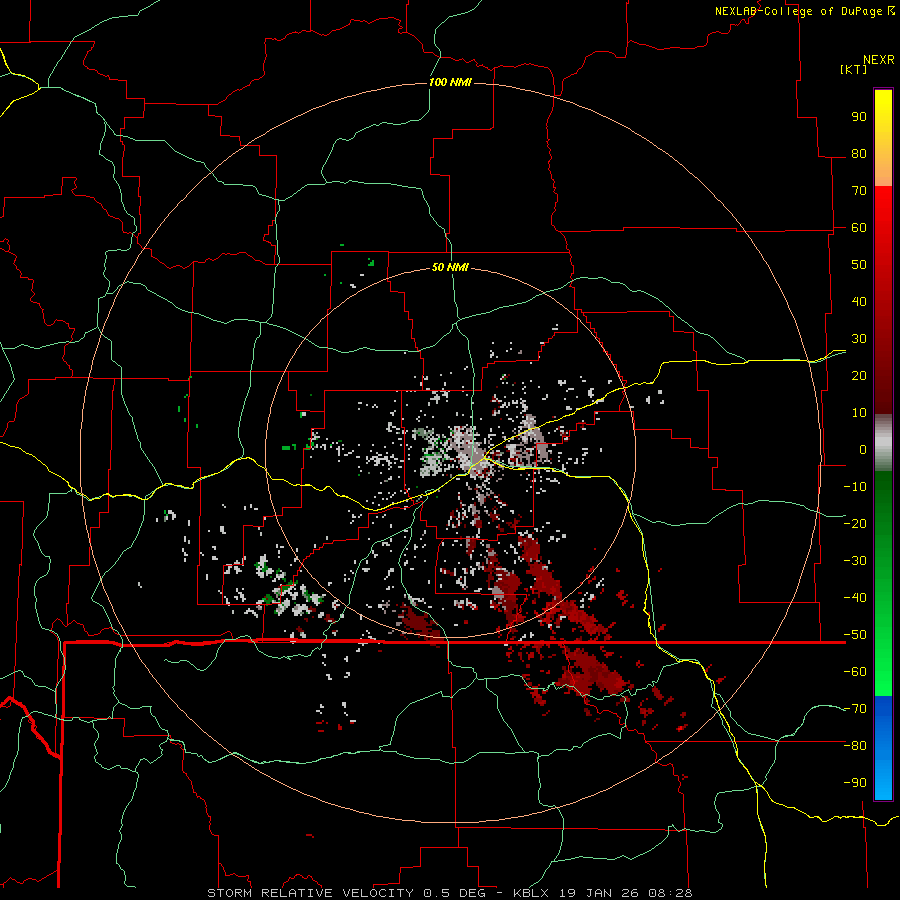Click the 20 value on the velocity scale
The width and height of the screenshot is (900, 900).
pyautogui.click(x=859, y=375)
